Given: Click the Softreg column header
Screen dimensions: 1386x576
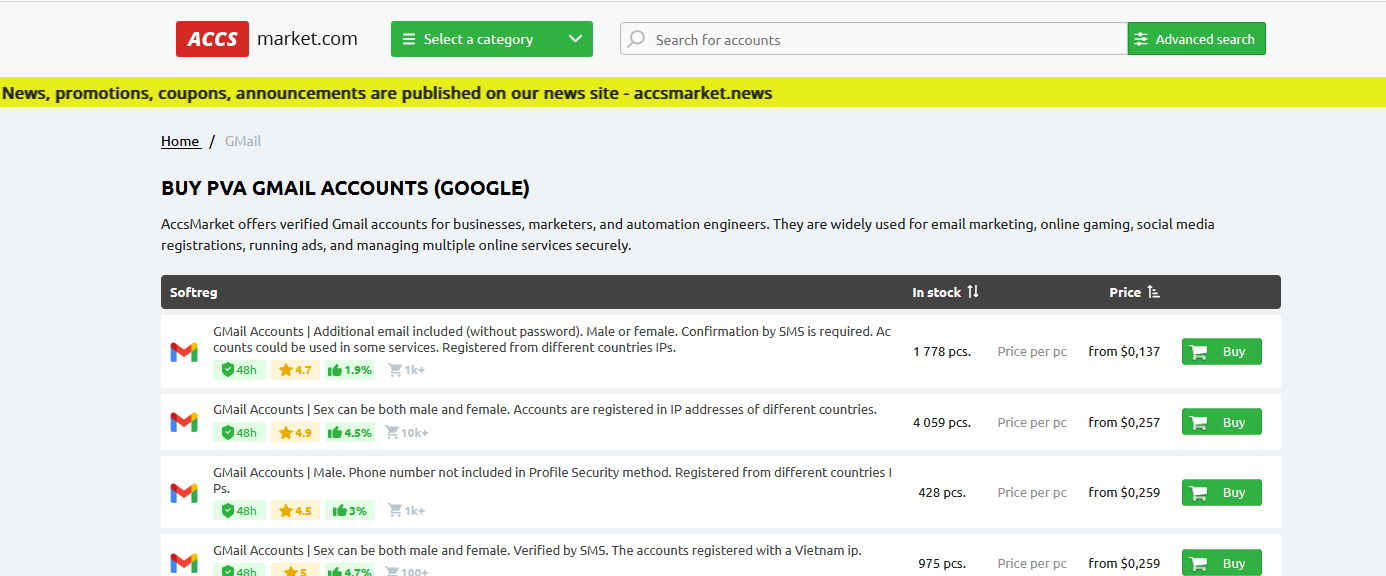Looking at the screenshot, I should tap(194, 292).
